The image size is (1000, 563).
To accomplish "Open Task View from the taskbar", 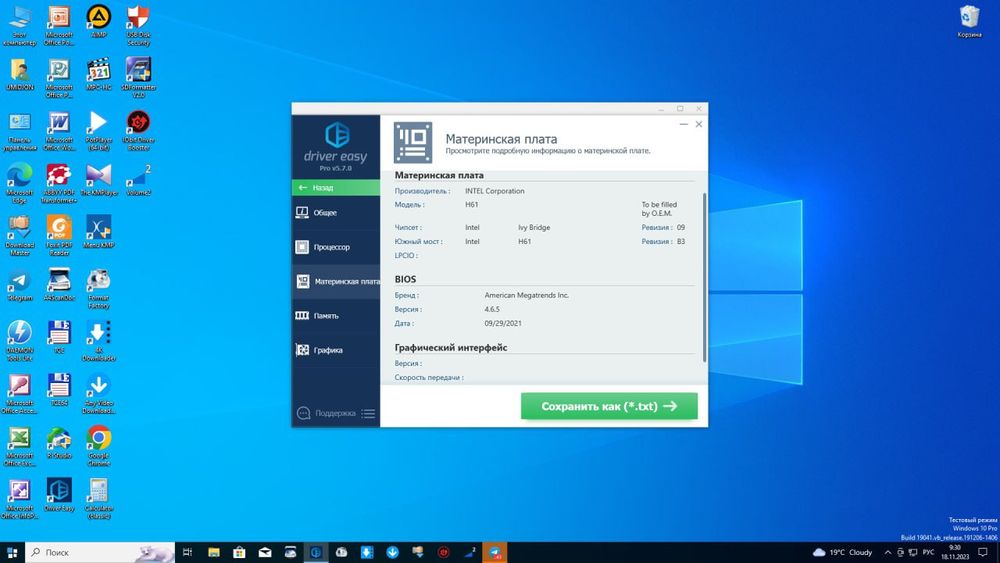I will 188,552.
